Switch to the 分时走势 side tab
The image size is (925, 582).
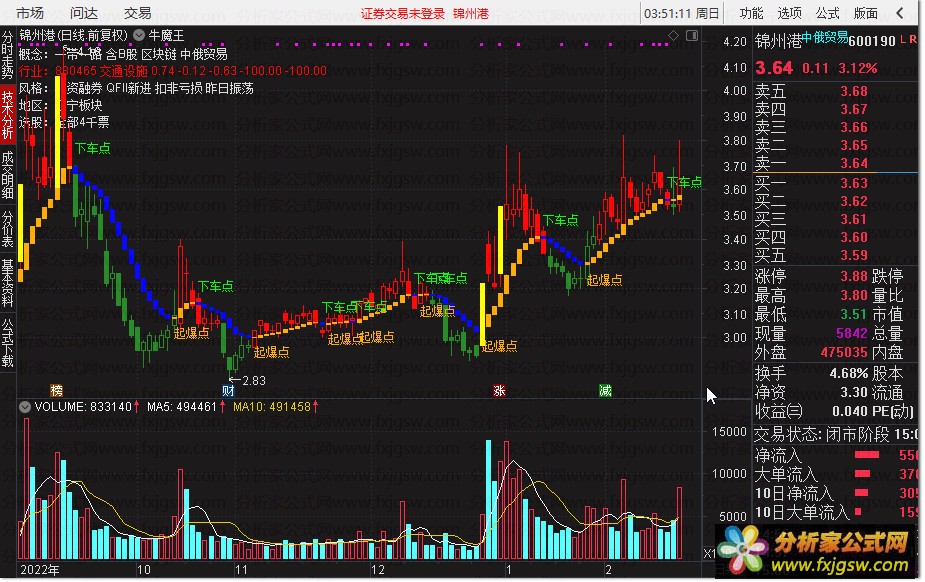pos(7,55)
